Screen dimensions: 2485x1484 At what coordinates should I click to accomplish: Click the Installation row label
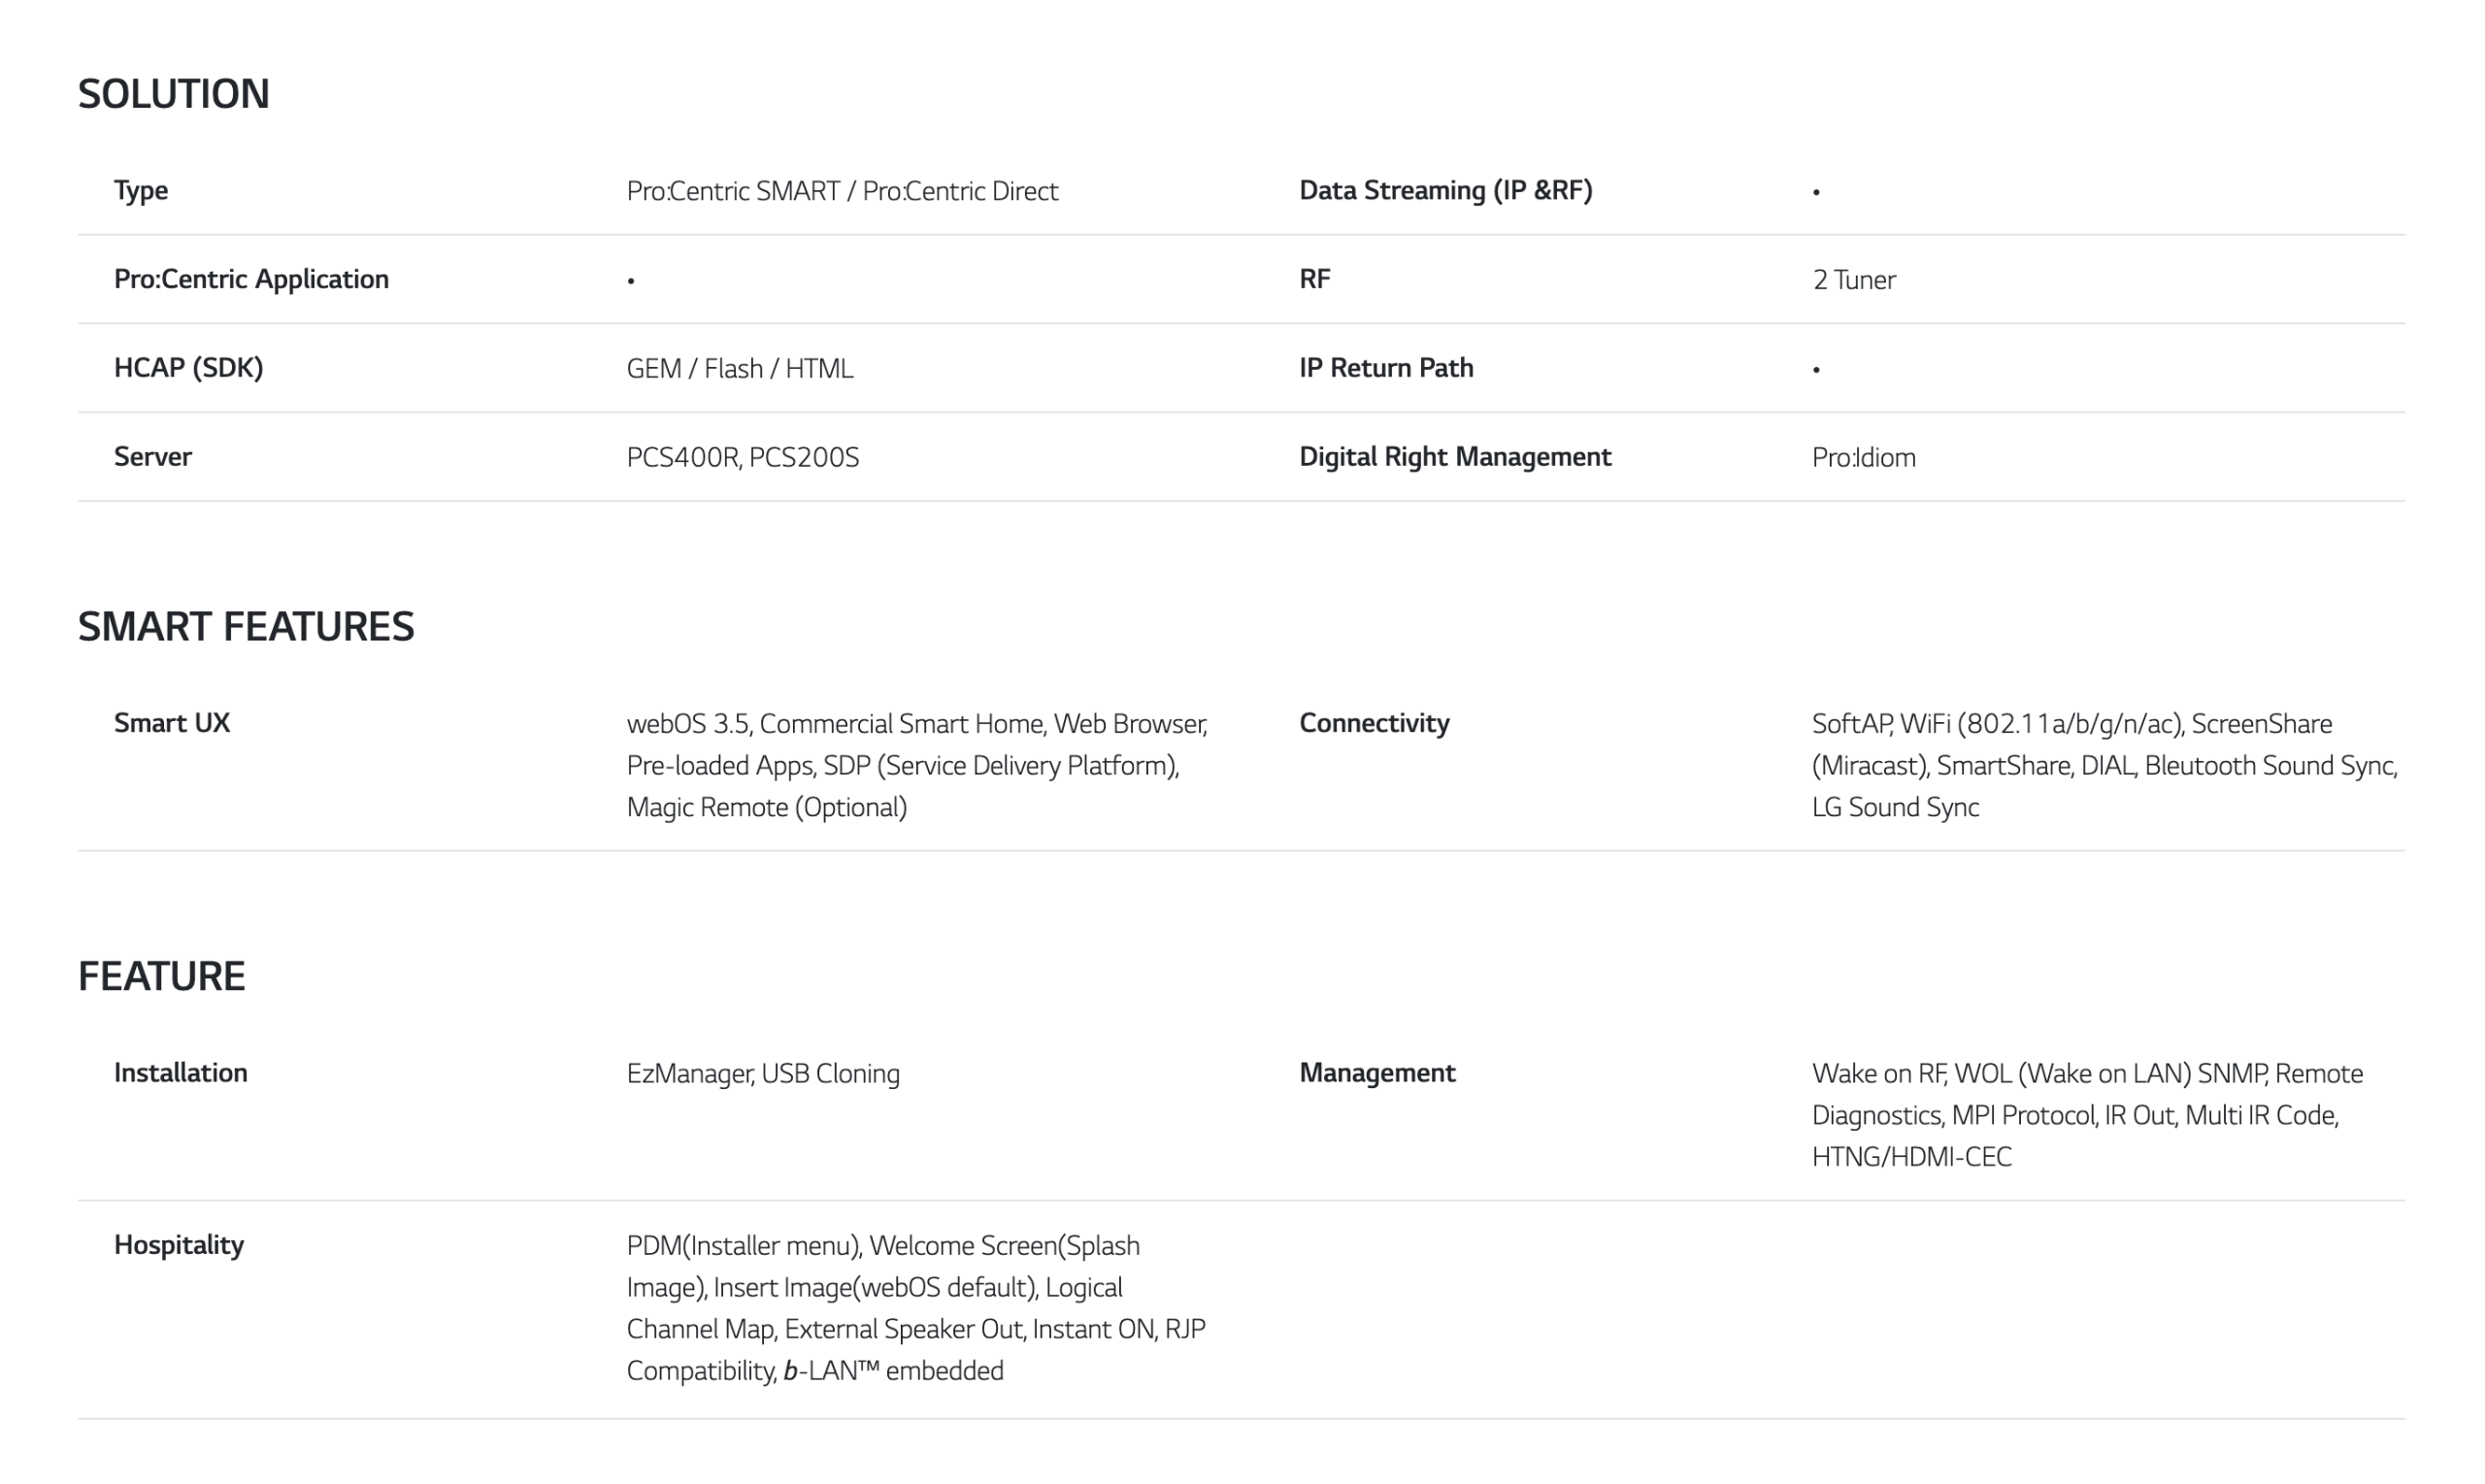click(x=181, y=1073)
